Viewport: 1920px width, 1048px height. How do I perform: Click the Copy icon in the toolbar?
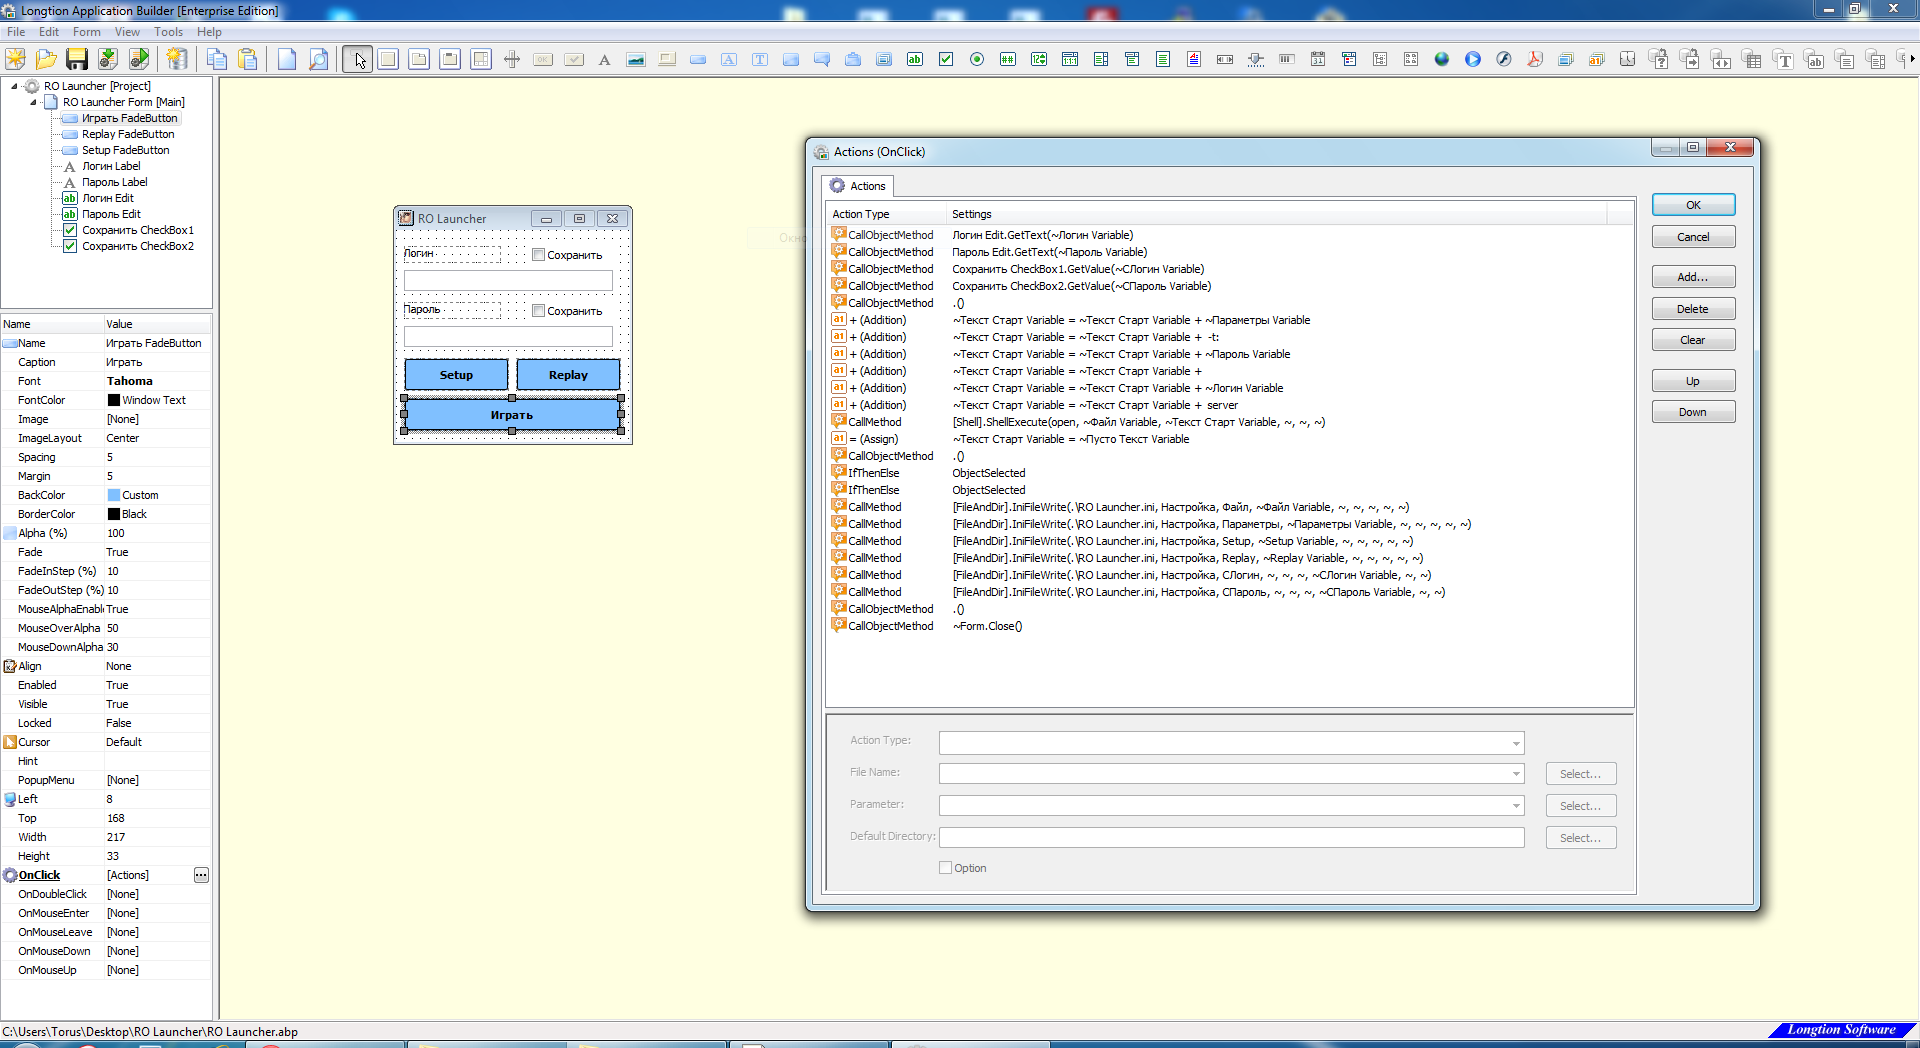click(x=216, y=59)
